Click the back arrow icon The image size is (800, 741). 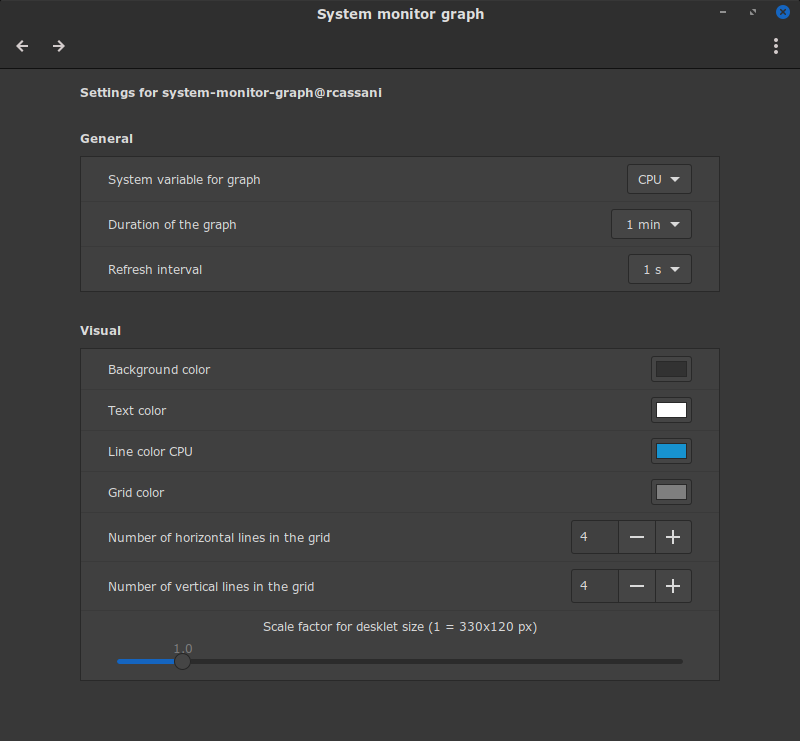(22, 46)
